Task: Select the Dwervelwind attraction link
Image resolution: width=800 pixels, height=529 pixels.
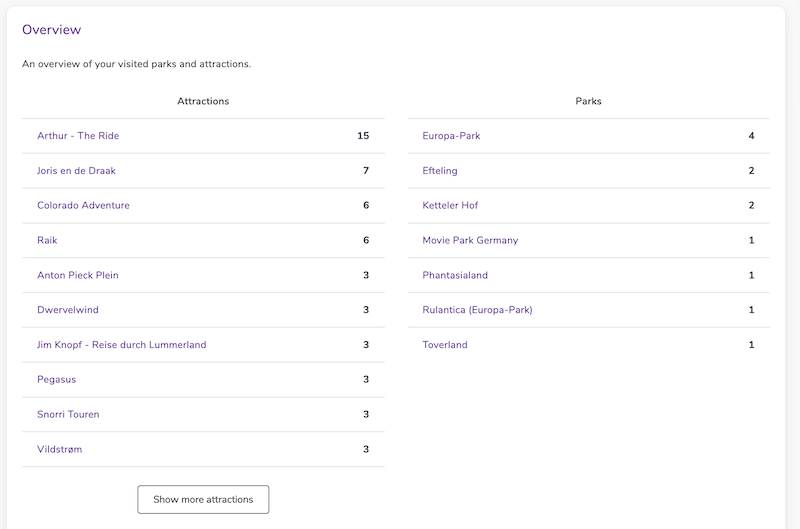Action: point(68,310)
